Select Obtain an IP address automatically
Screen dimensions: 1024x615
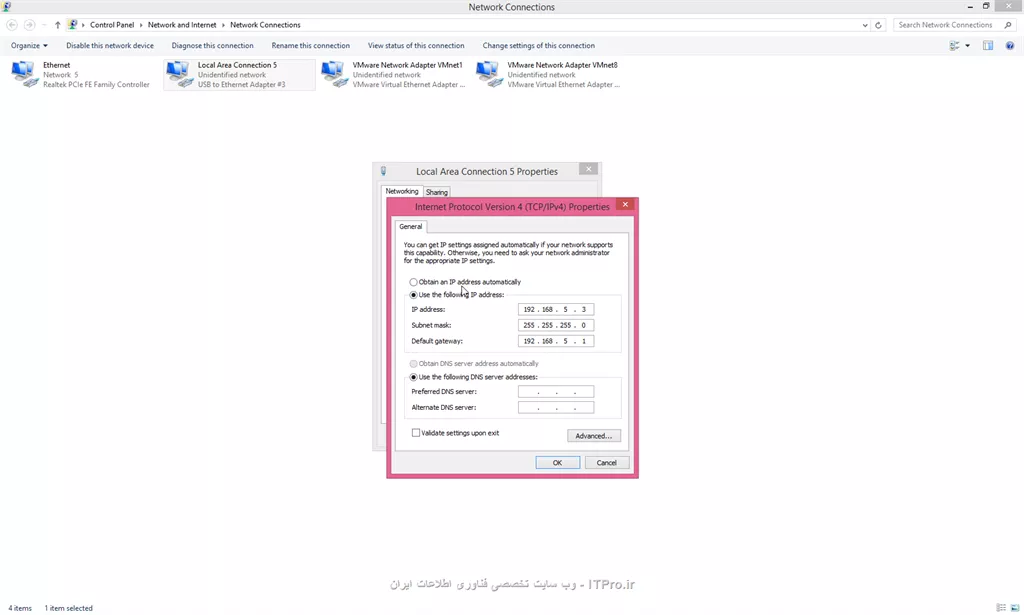click(x=414, y=282)
